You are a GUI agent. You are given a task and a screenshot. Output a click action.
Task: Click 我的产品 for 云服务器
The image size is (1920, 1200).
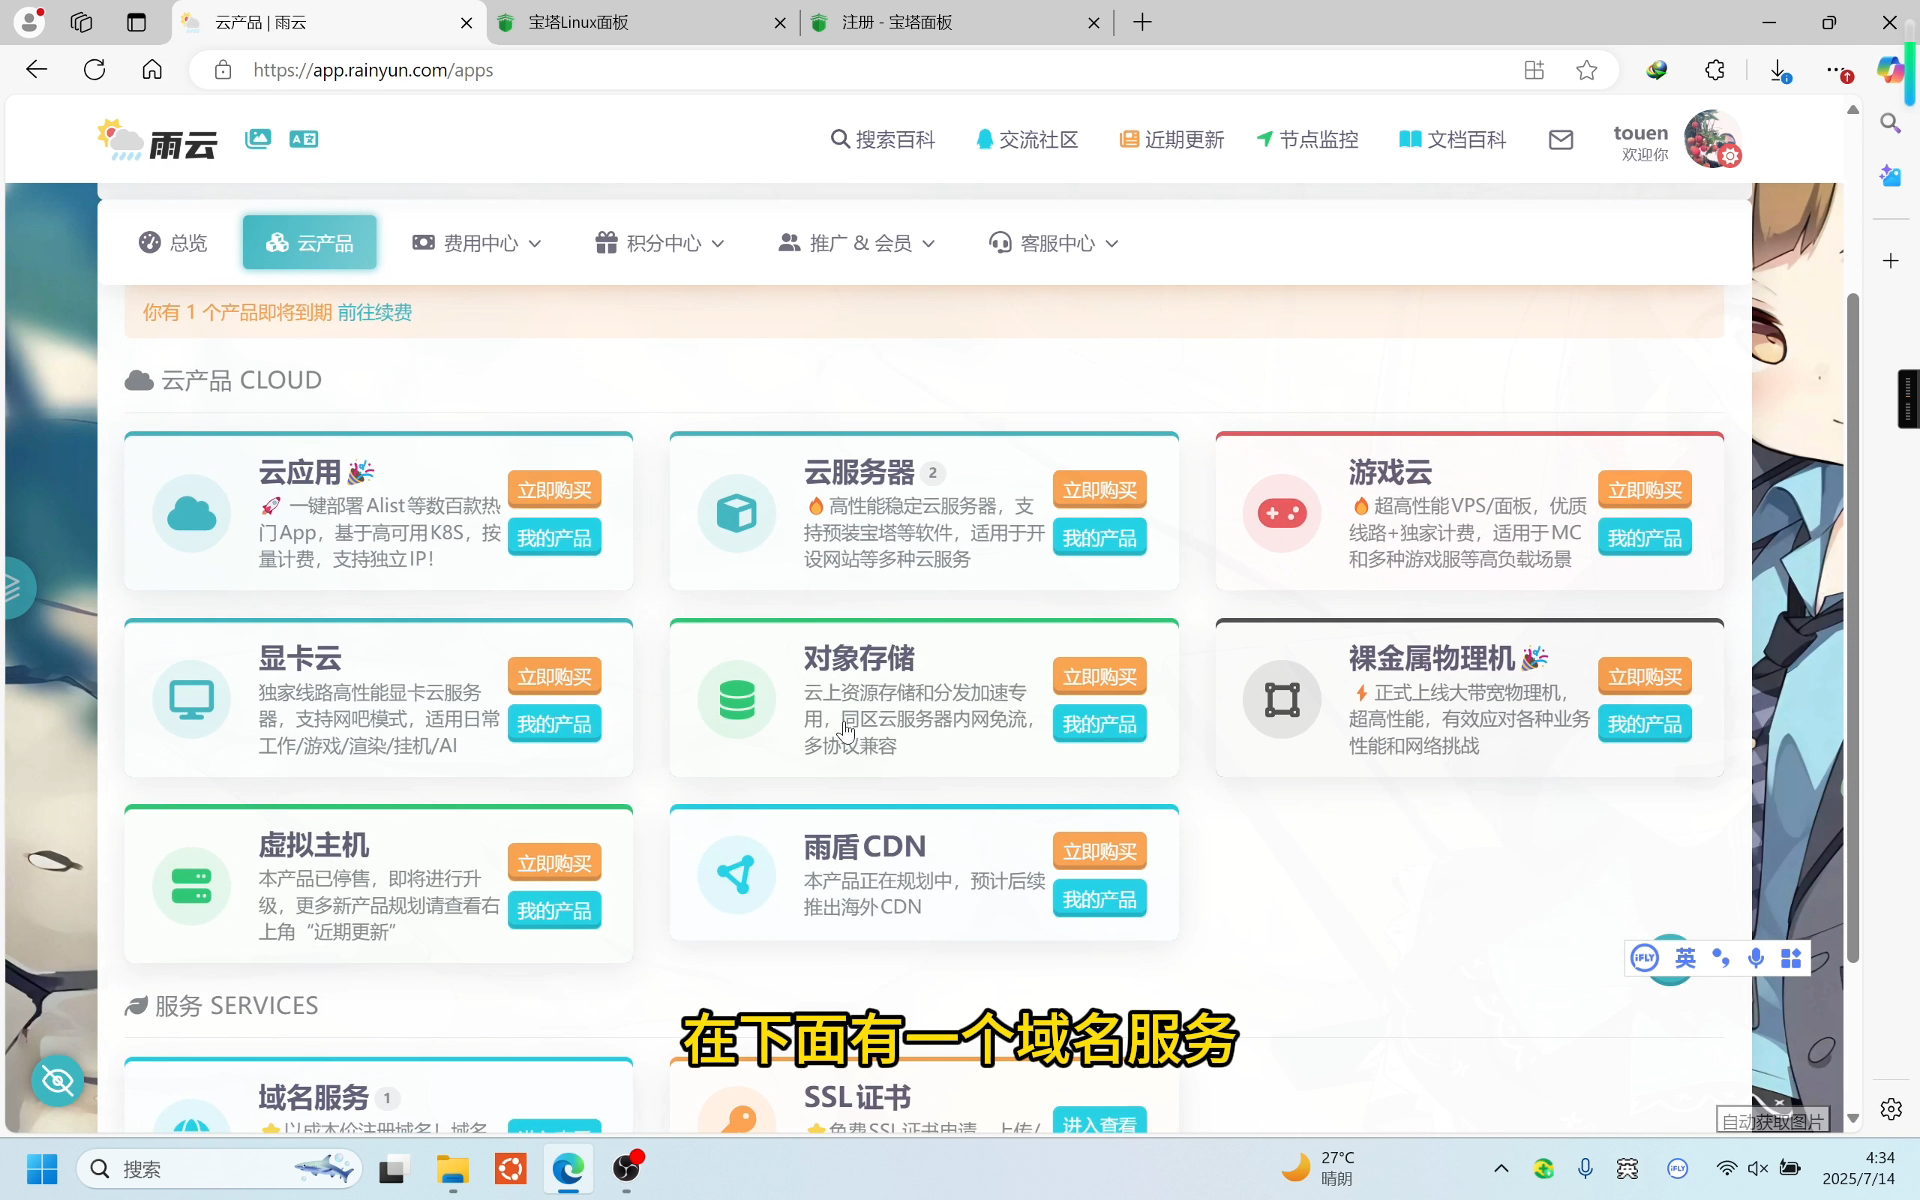click(1100, 538)
